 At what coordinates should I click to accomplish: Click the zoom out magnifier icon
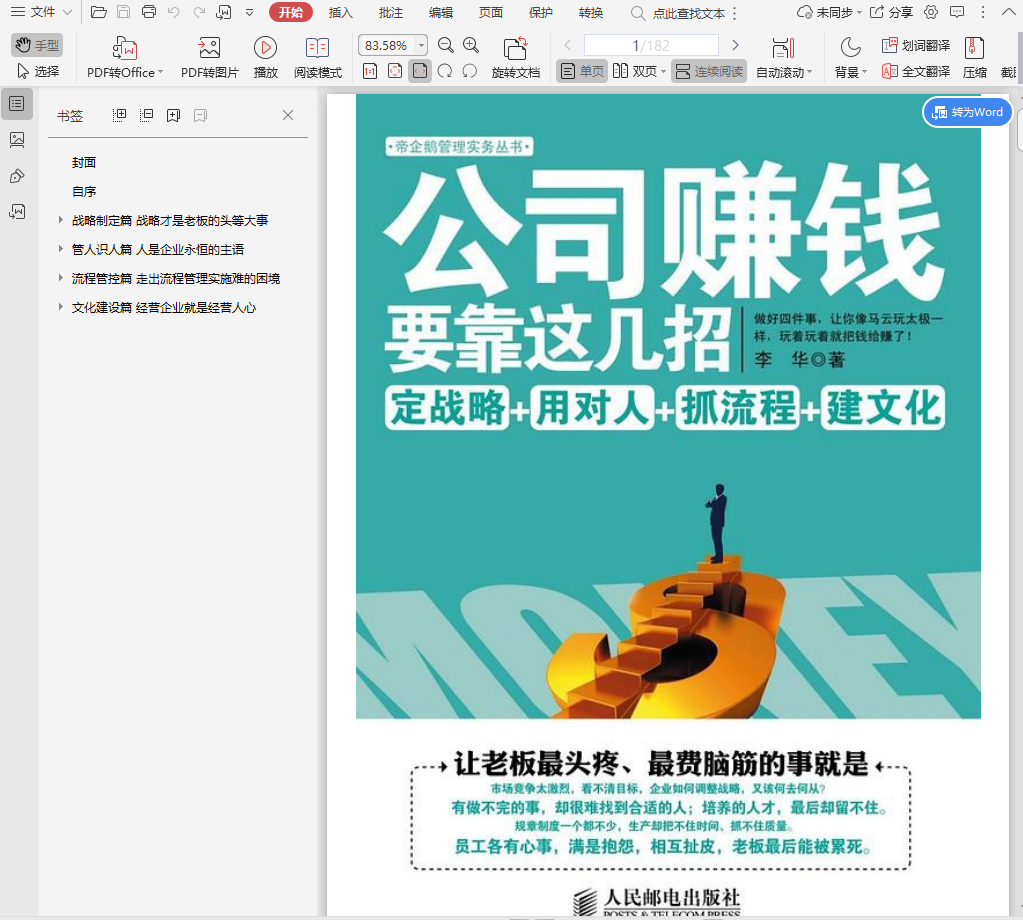[446, 45]
